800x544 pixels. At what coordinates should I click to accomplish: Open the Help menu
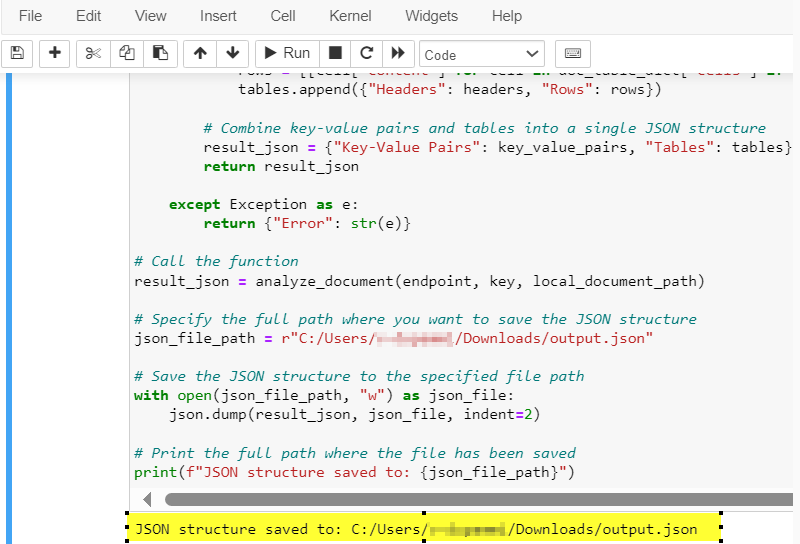507,16
